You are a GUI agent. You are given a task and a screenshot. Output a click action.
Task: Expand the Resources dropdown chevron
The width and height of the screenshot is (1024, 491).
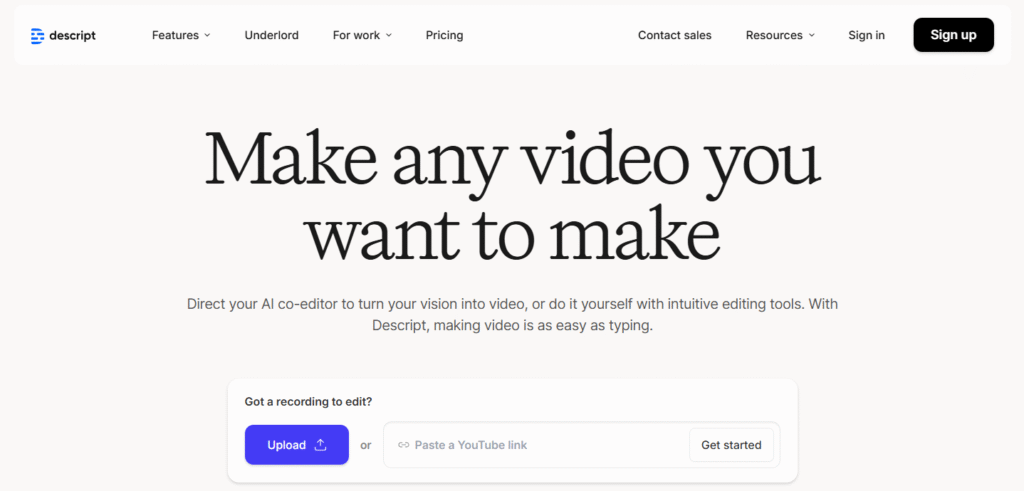point(812,35)
